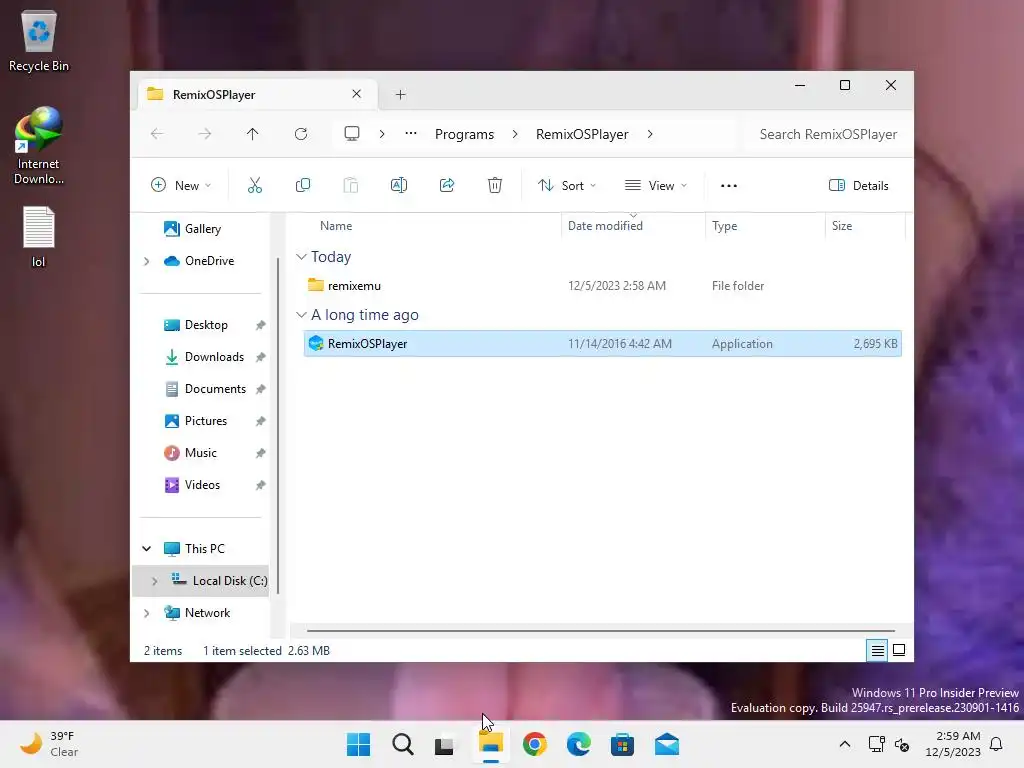Refresh the current folder

(x=301, y=134)
